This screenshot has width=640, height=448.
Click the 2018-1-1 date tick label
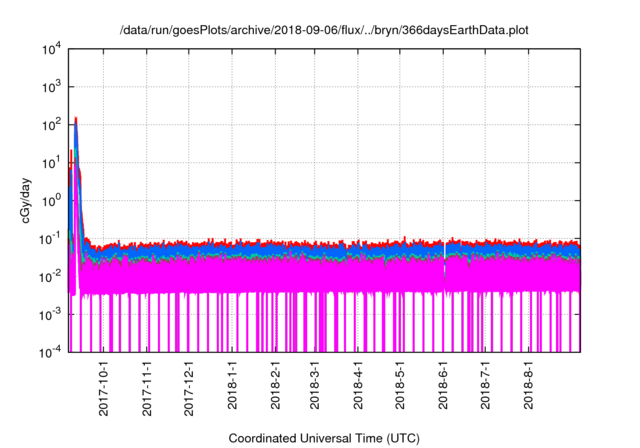[232, 385]
